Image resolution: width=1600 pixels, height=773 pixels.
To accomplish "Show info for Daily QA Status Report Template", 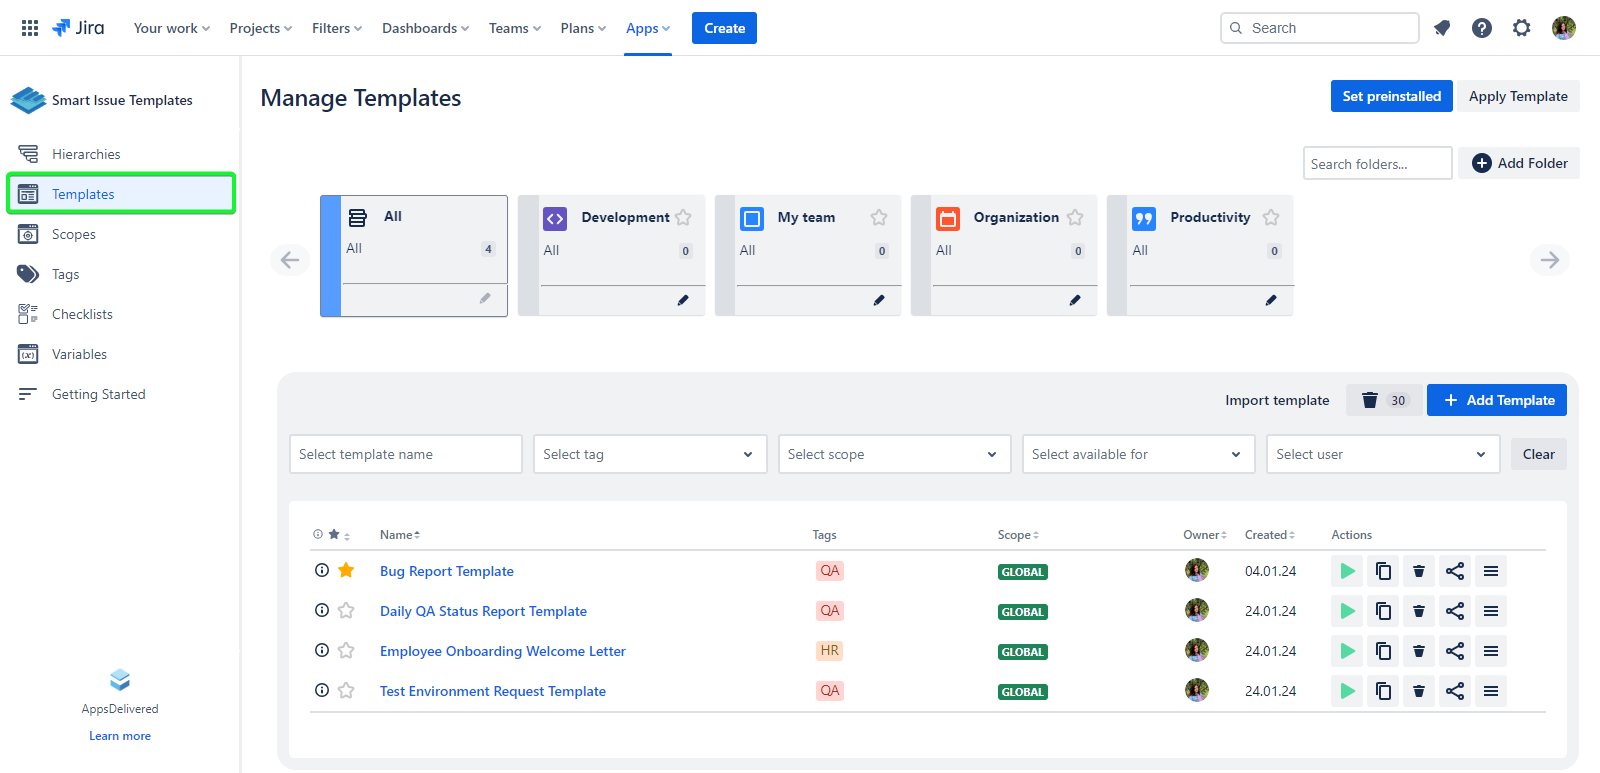I will click(322, 610).
